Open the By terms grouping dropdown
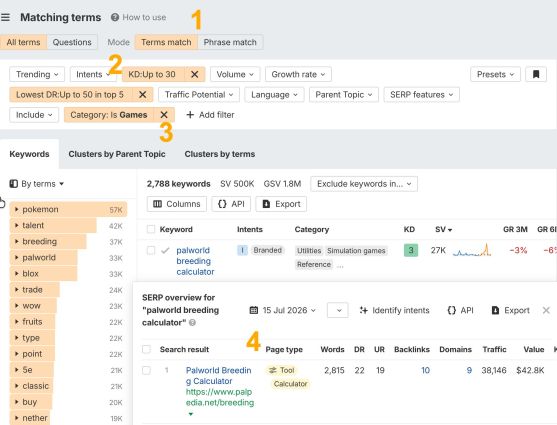The image size is (557, 425). (x=37, y=184)
